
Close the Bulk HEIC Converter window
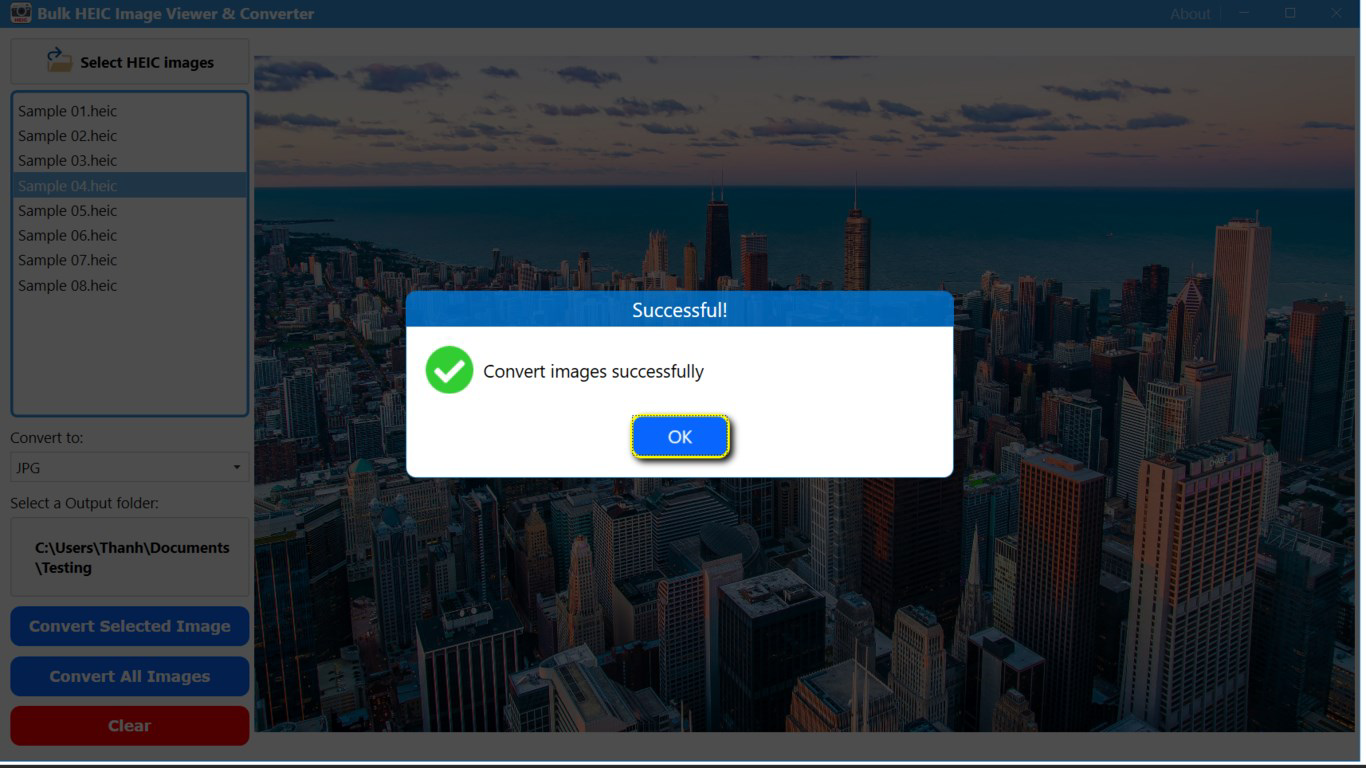tap(1336, 13)
